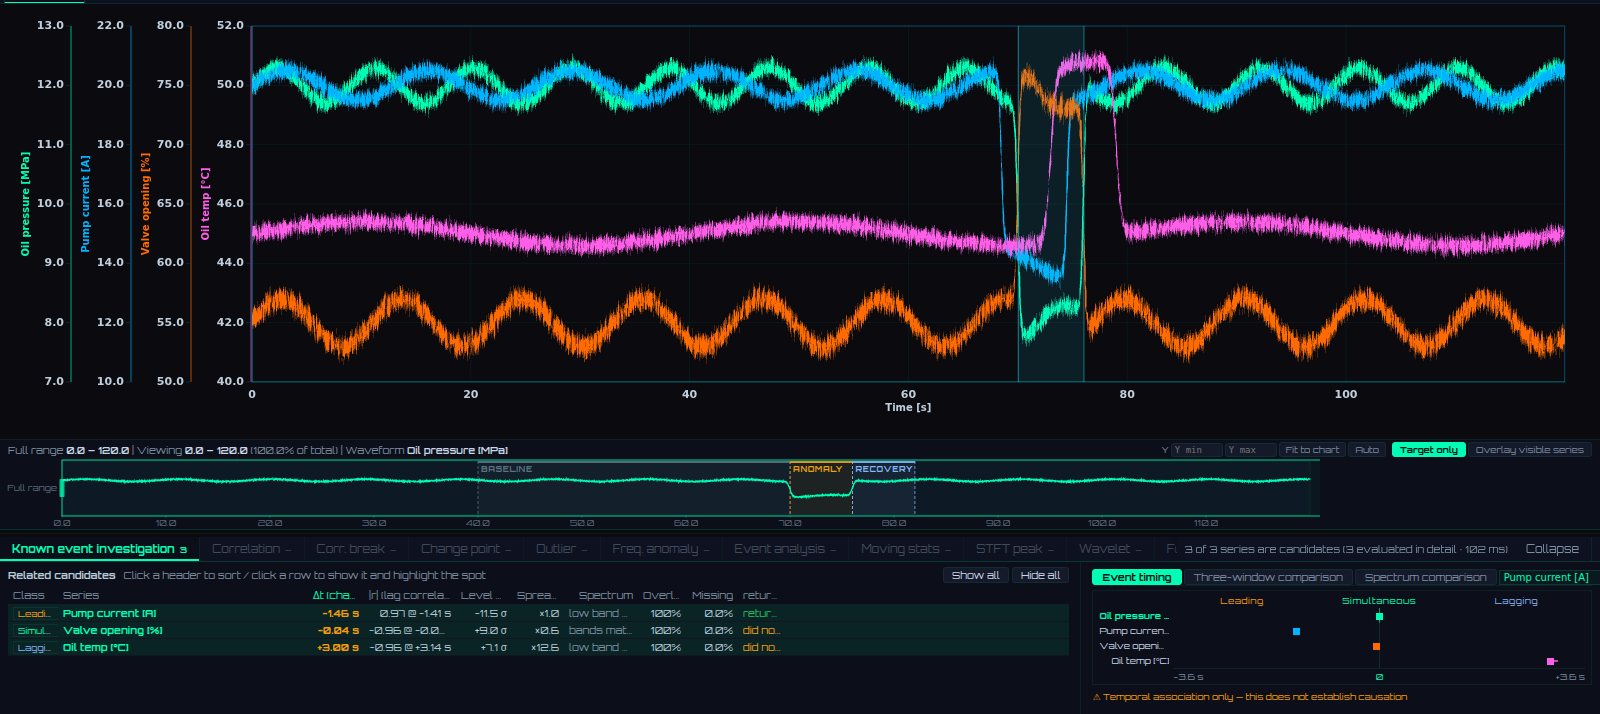
Task: Sort candidates by Level column header
Action: point(480,595)
